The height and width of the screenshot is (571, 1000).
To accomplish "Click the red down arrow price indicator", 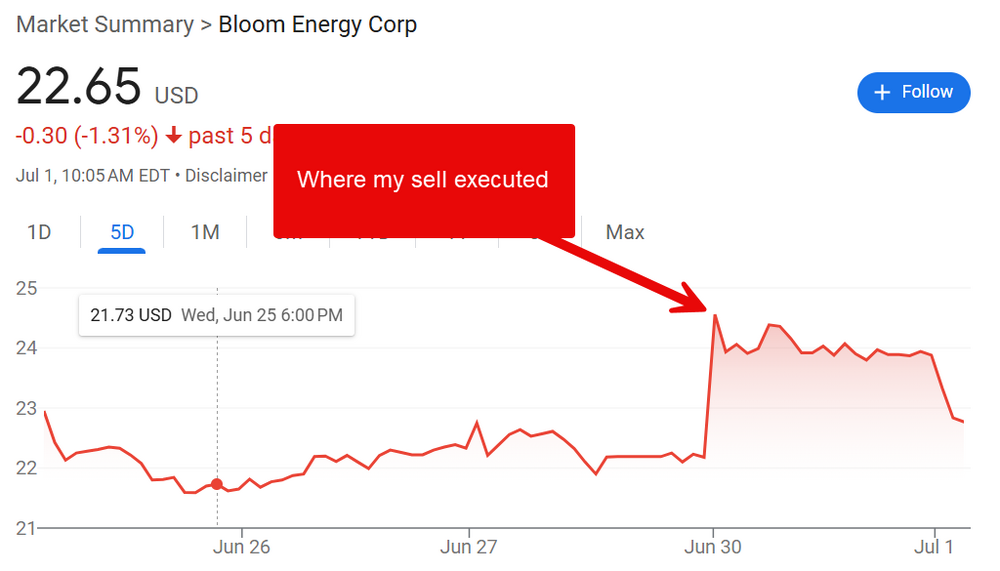I will pyautogui.click(x=174, y=136).
